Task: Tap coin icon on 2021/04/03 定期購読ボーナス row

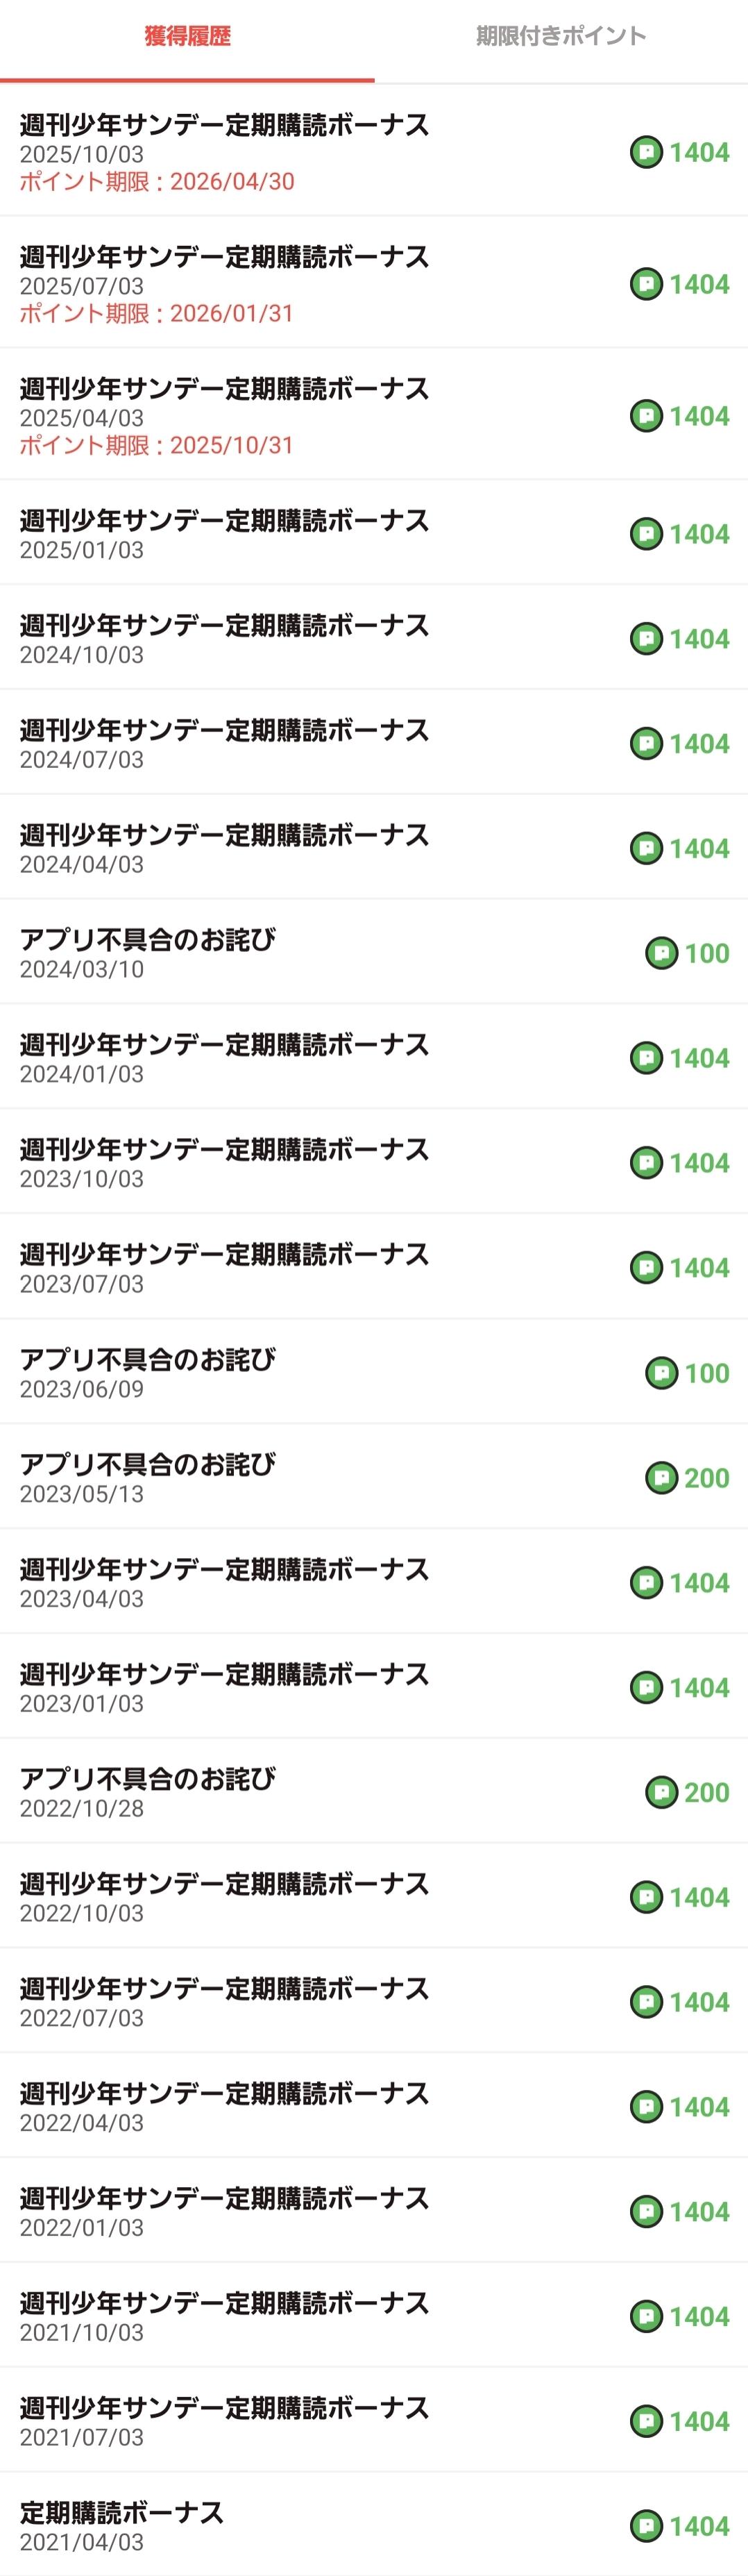Action: tap(646, 2526)
